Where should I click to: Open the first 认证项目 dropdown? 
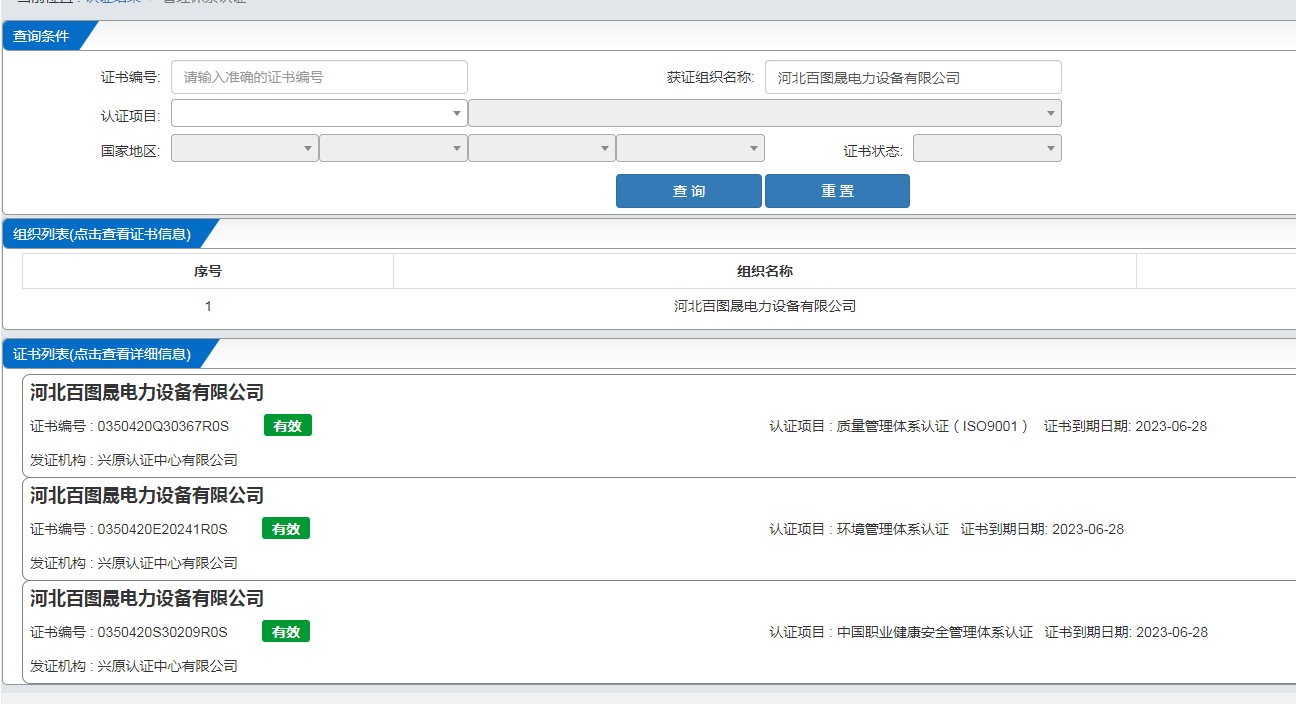319,113
